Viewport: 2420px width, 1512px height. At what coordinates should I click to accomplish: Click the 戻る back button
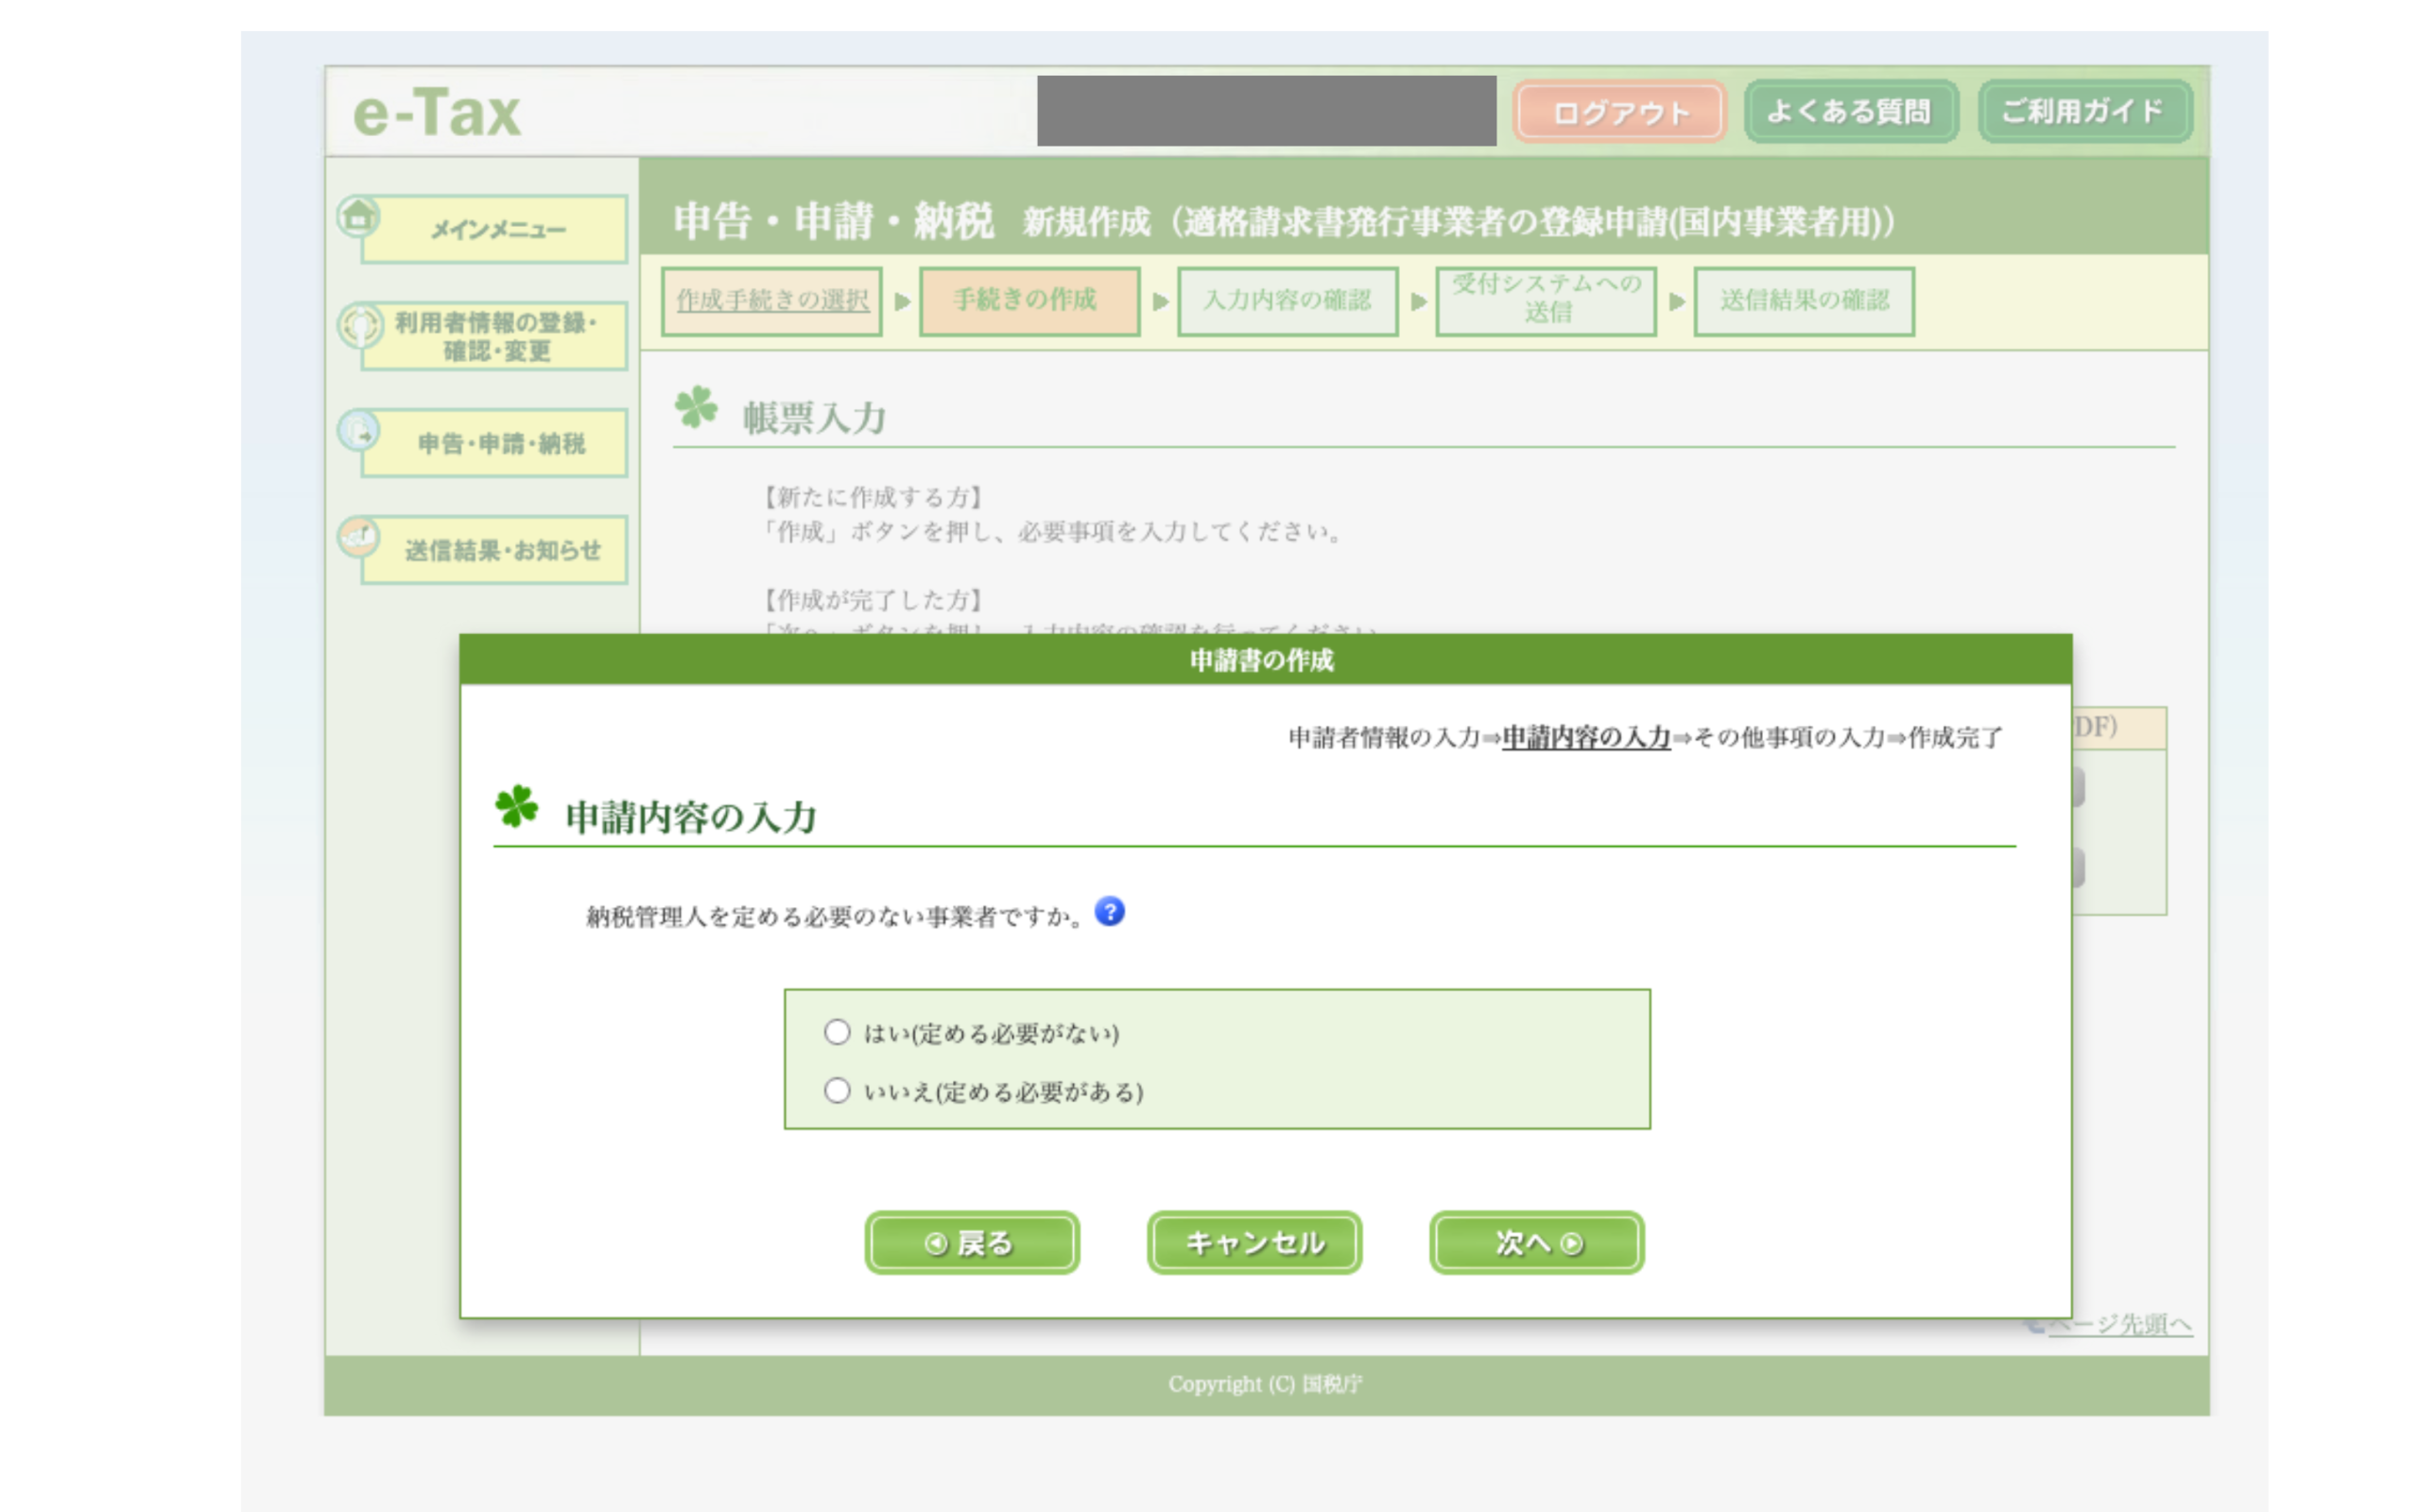point(971,1242)
